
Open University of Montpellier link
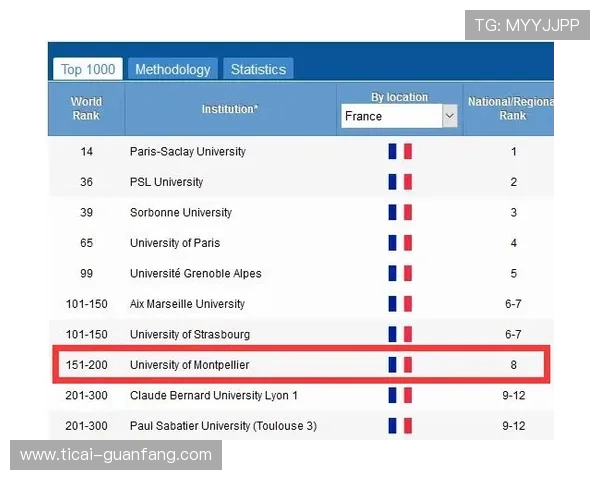(189, 365)
